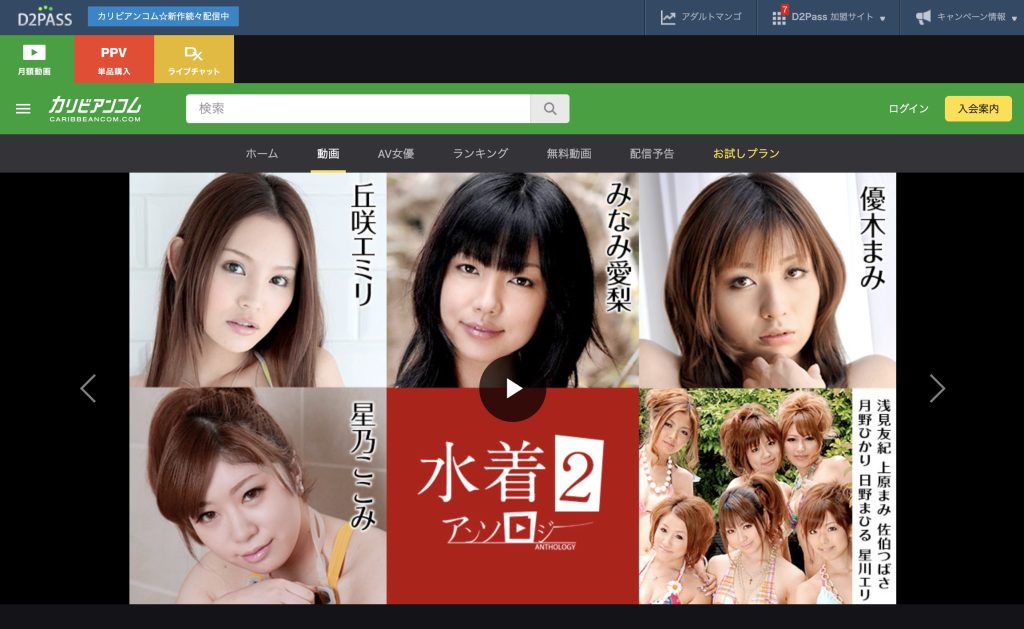Switch to the ランキング tab
1024x629 pixels.
[x=480, y=153]
